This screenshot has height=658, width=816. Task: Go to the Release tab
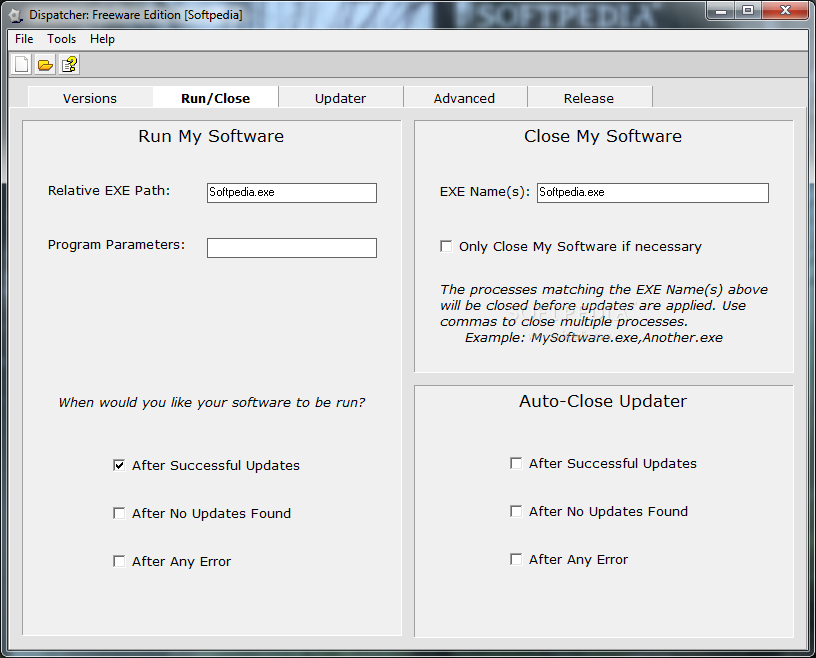(x=589, y=98)
